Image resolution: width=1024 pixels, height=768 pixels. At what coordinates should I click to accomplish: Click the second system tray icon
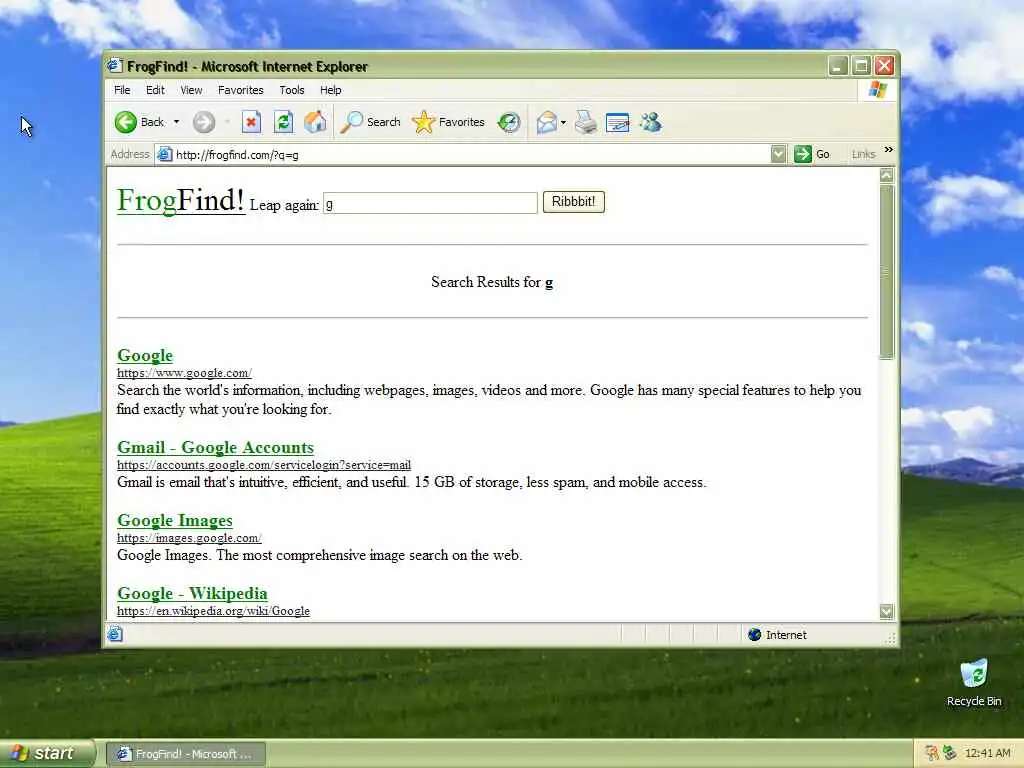click(950, 753)
